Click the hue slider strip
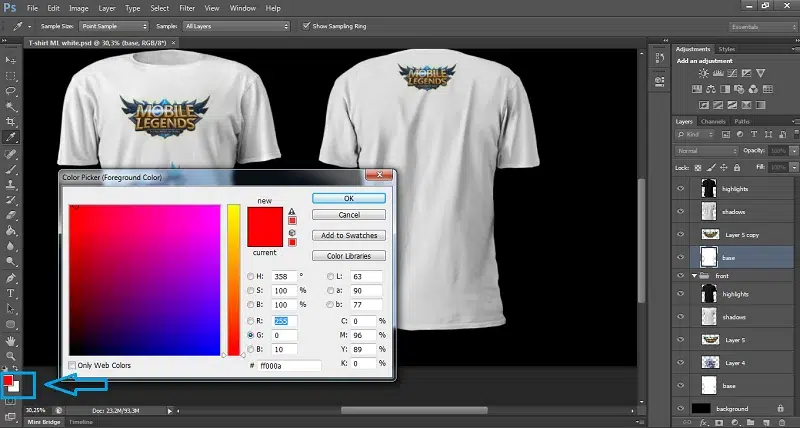The height and width of the screenshot is (428, 800). pyautogui.click(x=234, y=280)
